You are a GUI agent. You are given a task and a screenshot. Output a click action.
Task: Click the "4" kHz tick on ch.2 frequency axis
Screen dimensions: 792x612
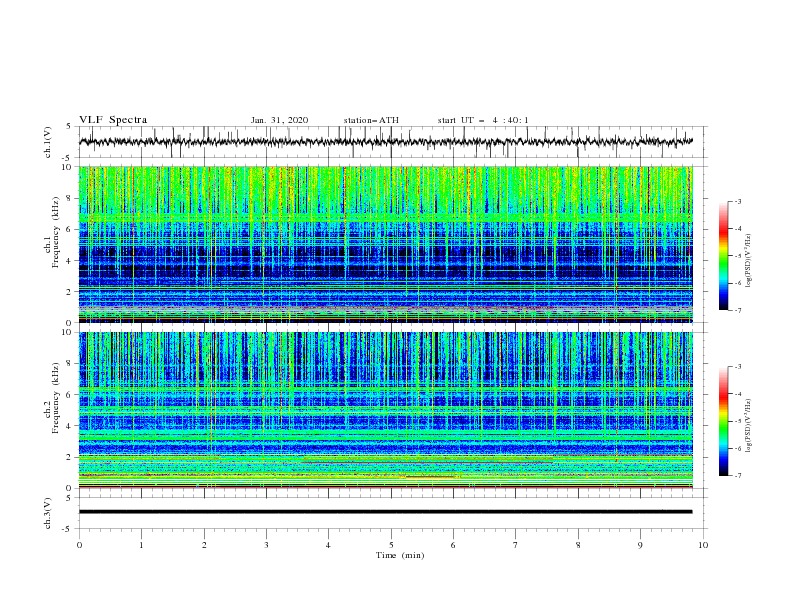pyautogui.click(x=70, y=426)
